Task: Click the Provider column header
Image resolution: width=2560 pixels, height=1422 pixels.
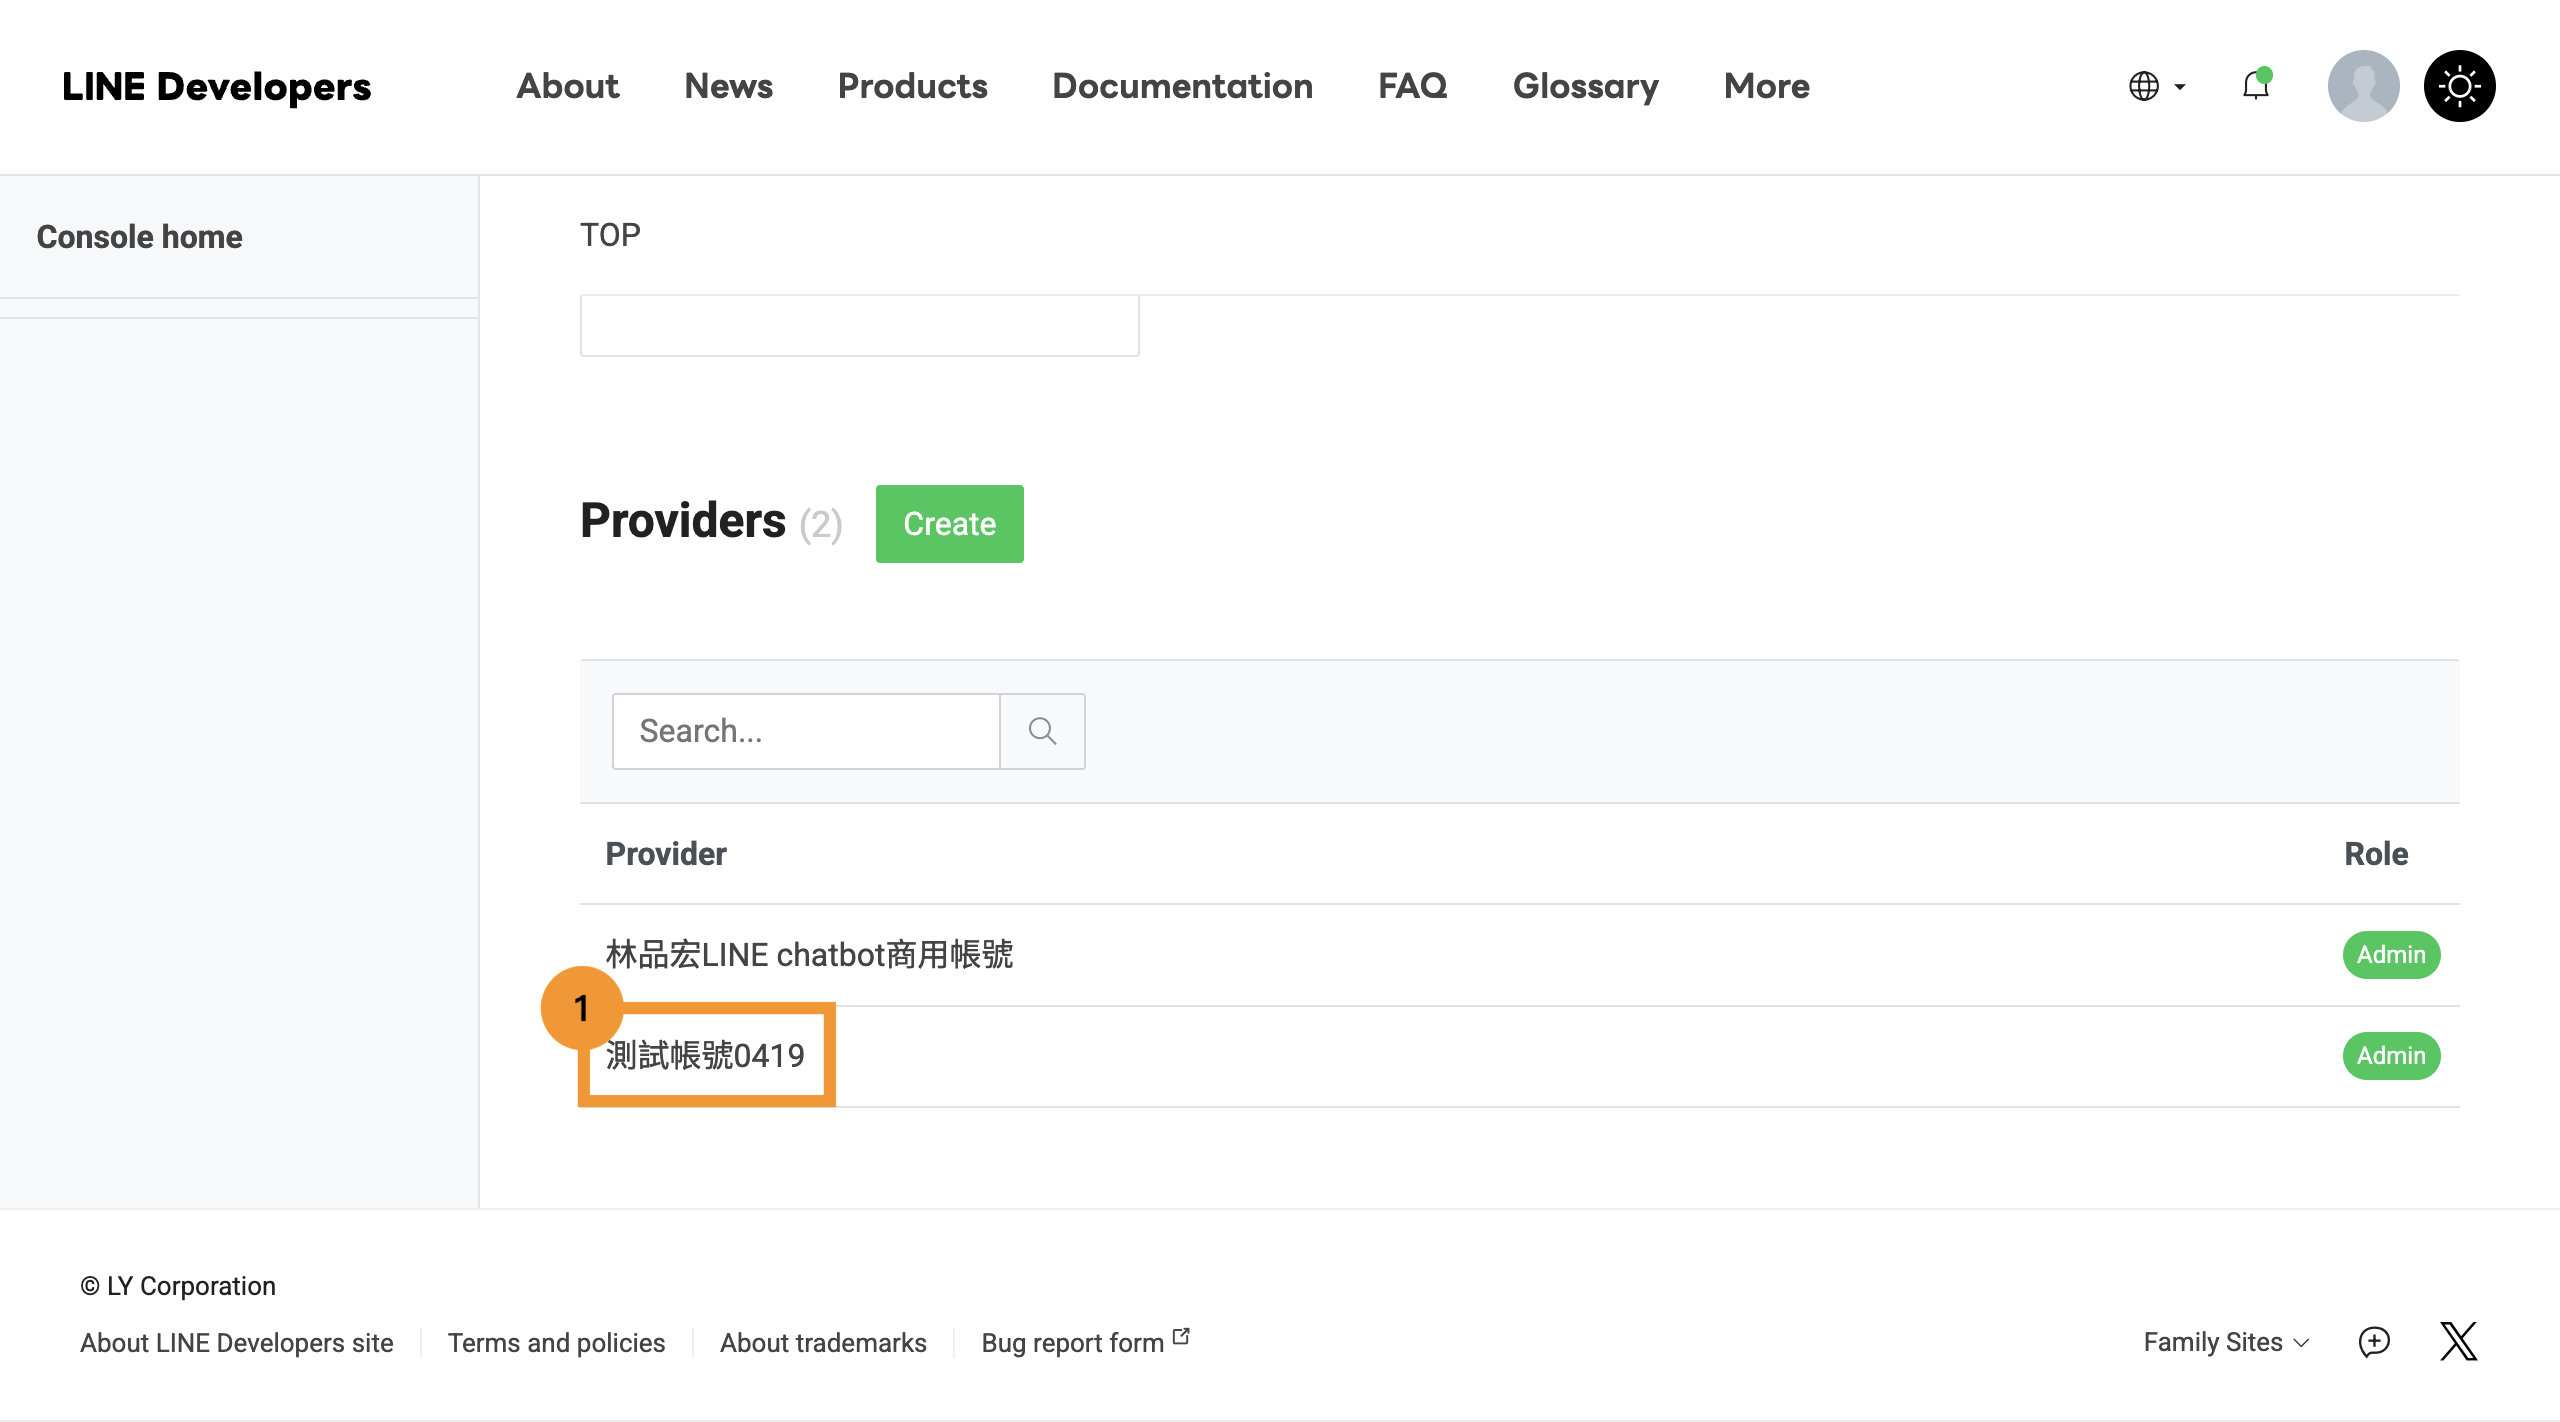Action: pos(666,854)
